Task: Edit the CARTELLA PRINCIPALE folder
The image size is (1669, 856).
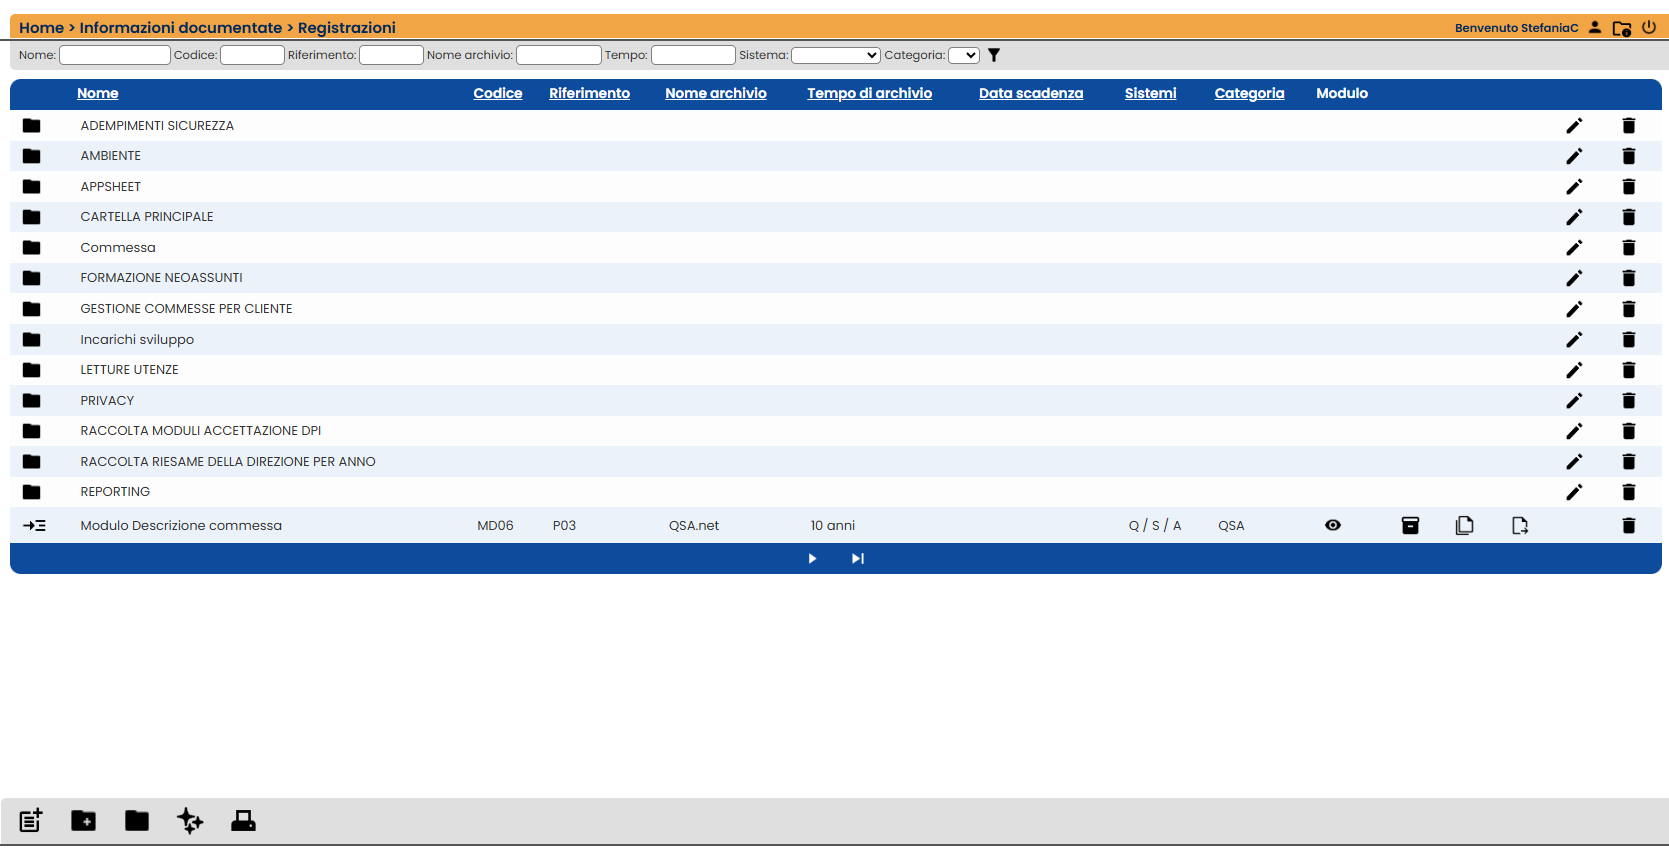Action: pyautogui.click(x=1574, y=217)
